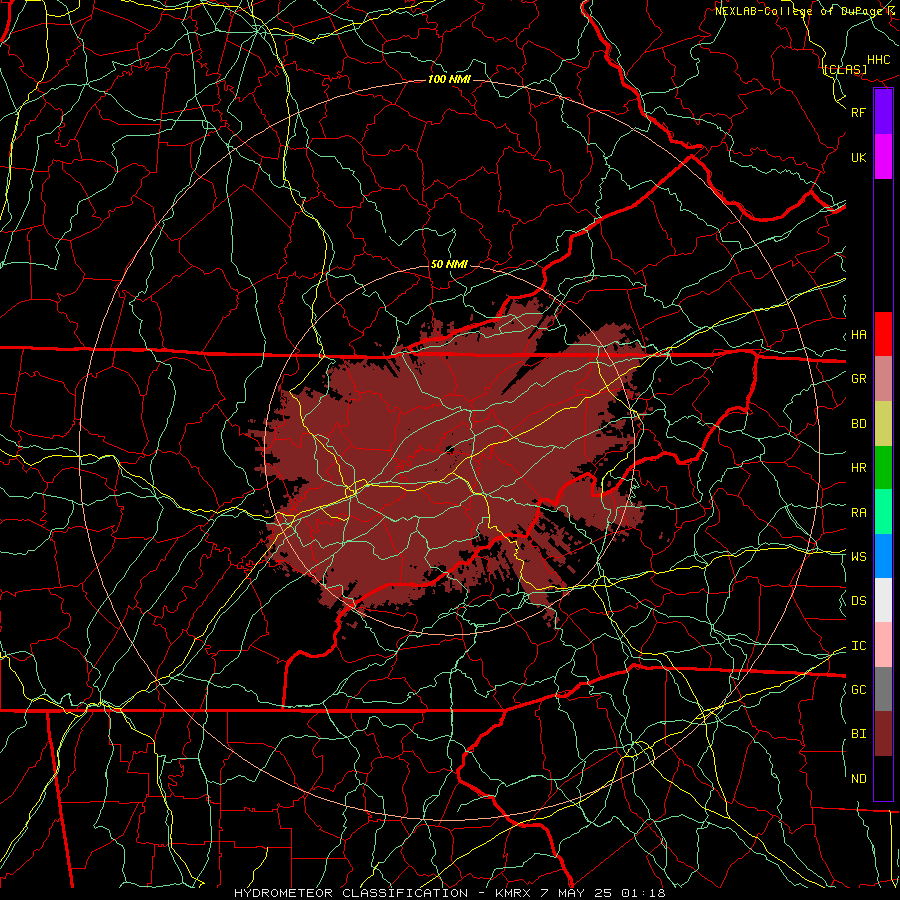Click the [CLAS] label above the legend
900x900 pixels.
[x=845, y=69]
